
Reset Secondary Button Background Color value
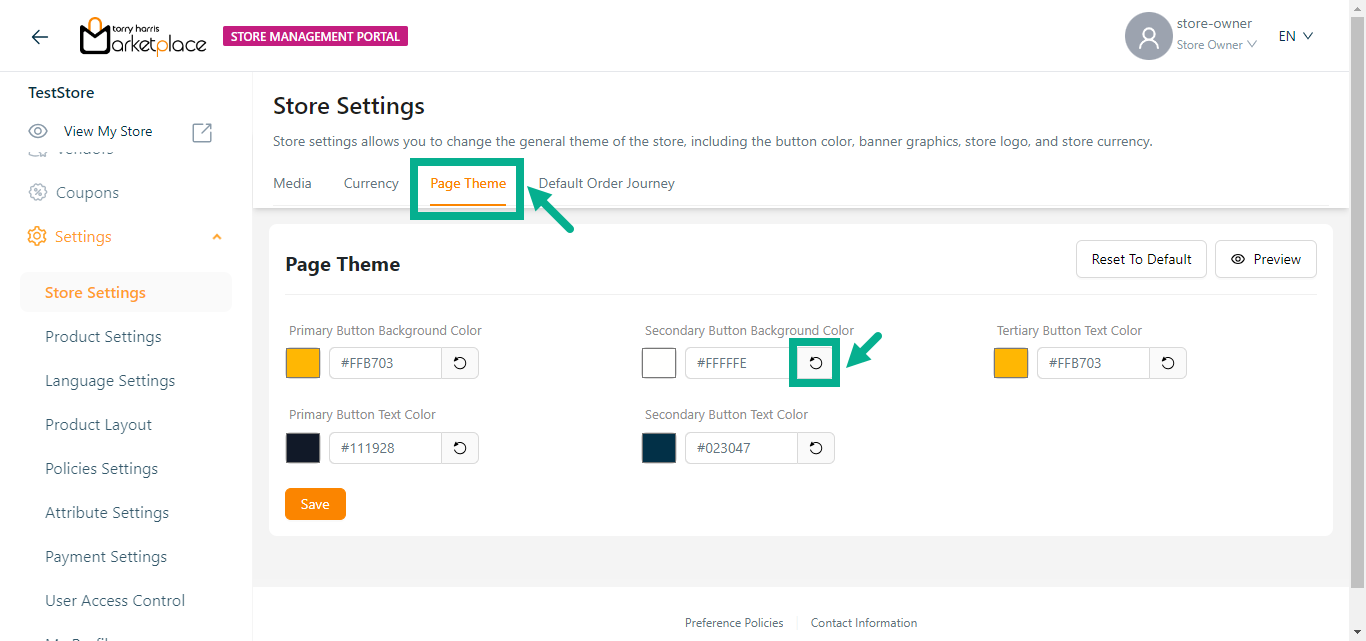(816, 363)
